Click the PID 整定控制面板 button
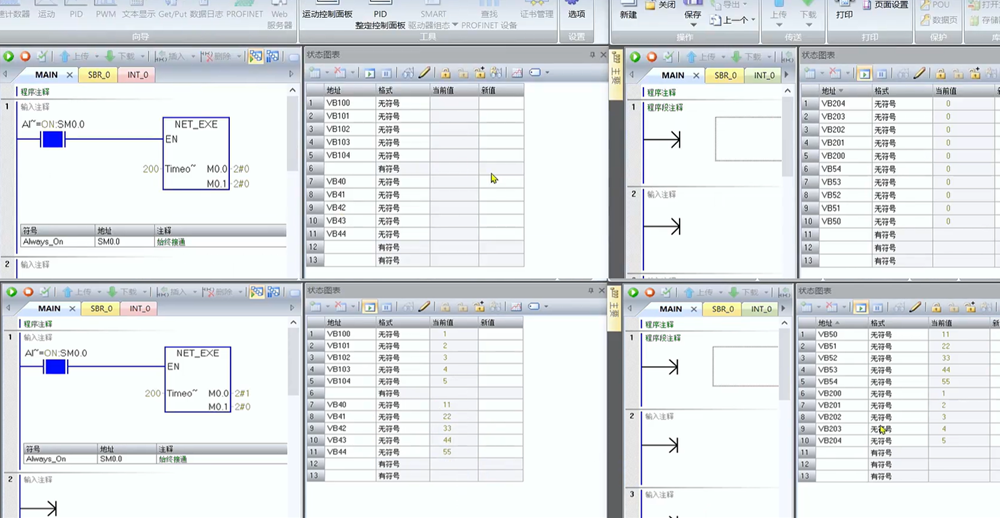 click(380, 19)
